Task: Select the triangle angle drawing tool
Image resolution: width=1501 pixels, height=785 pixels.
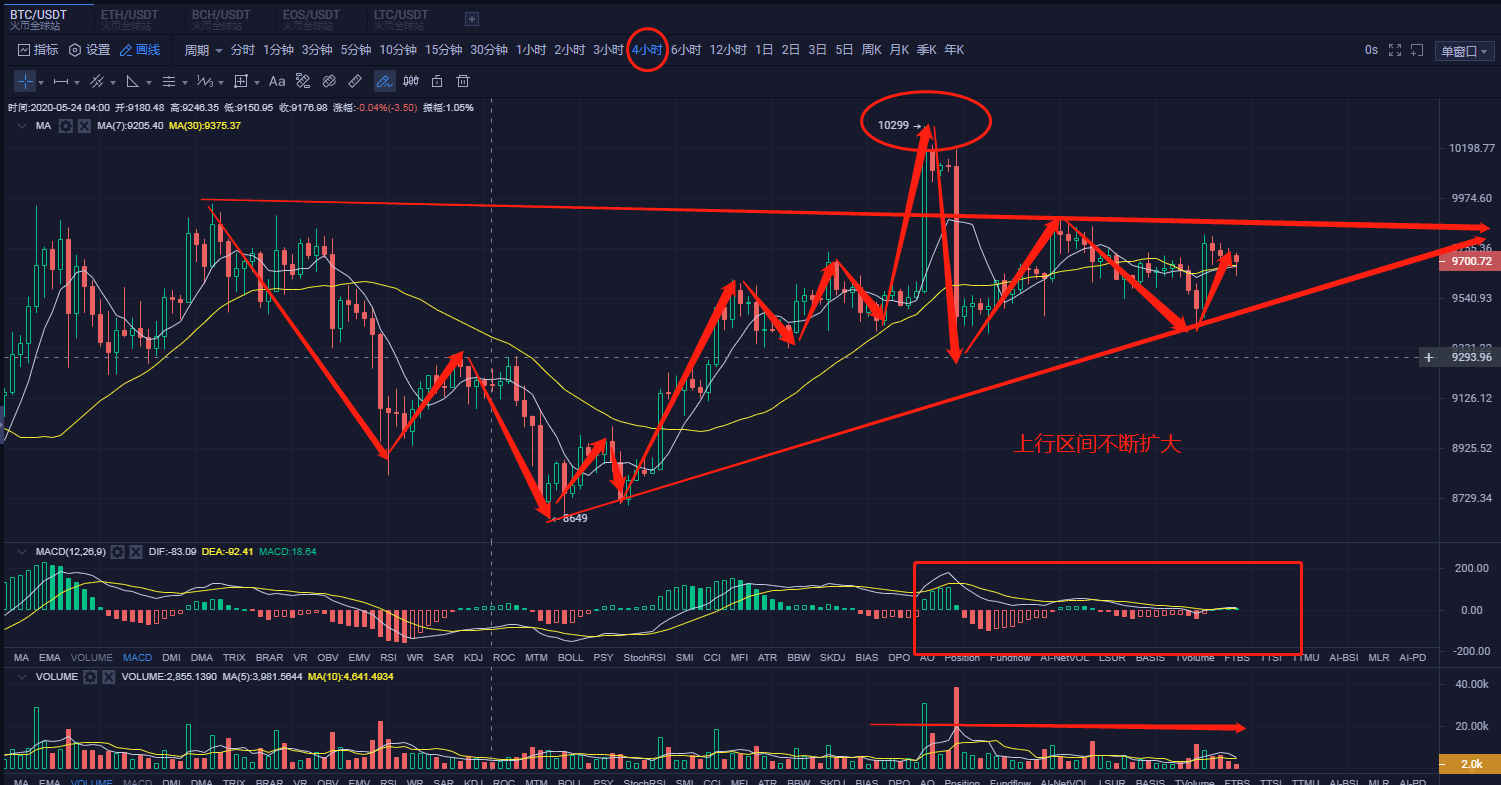Action: (x=132, y=81)
